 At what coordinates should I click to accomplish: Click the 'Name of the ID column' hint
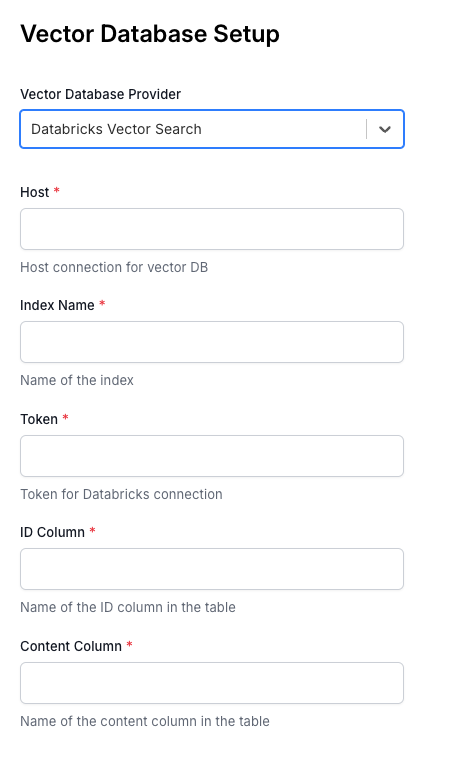128,608
